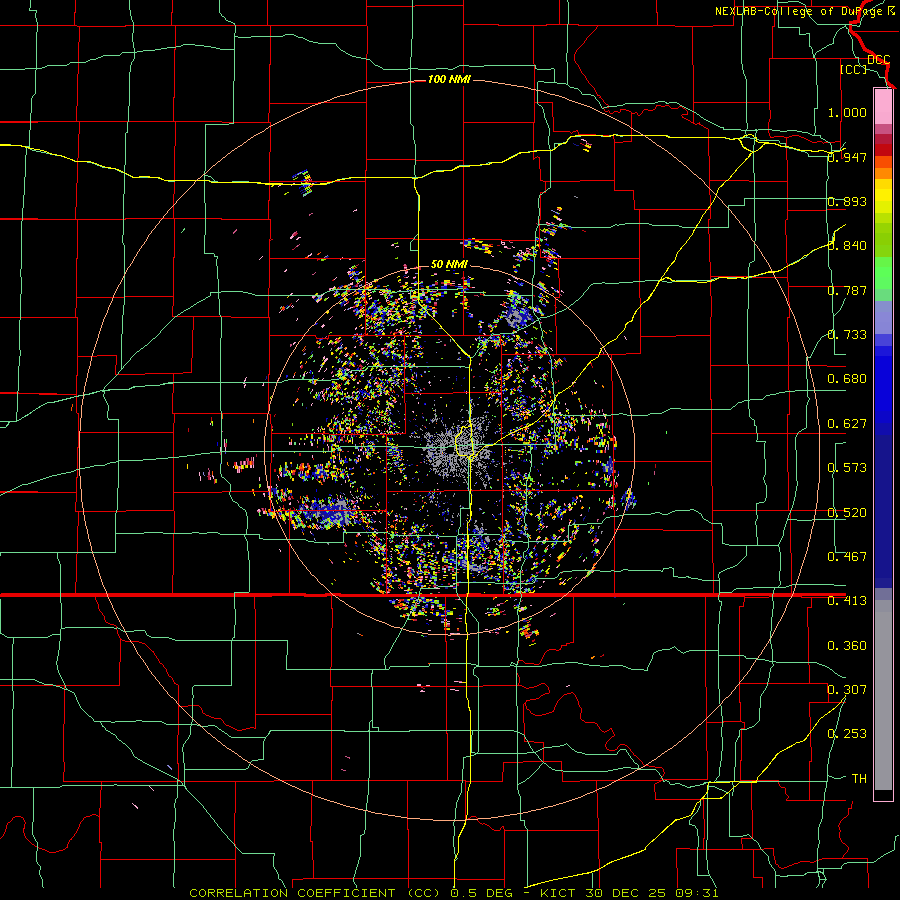This screenshot has height=900, width=900.
Task: Click the KICT radar site identifier
Action: [x=560, y=893]
